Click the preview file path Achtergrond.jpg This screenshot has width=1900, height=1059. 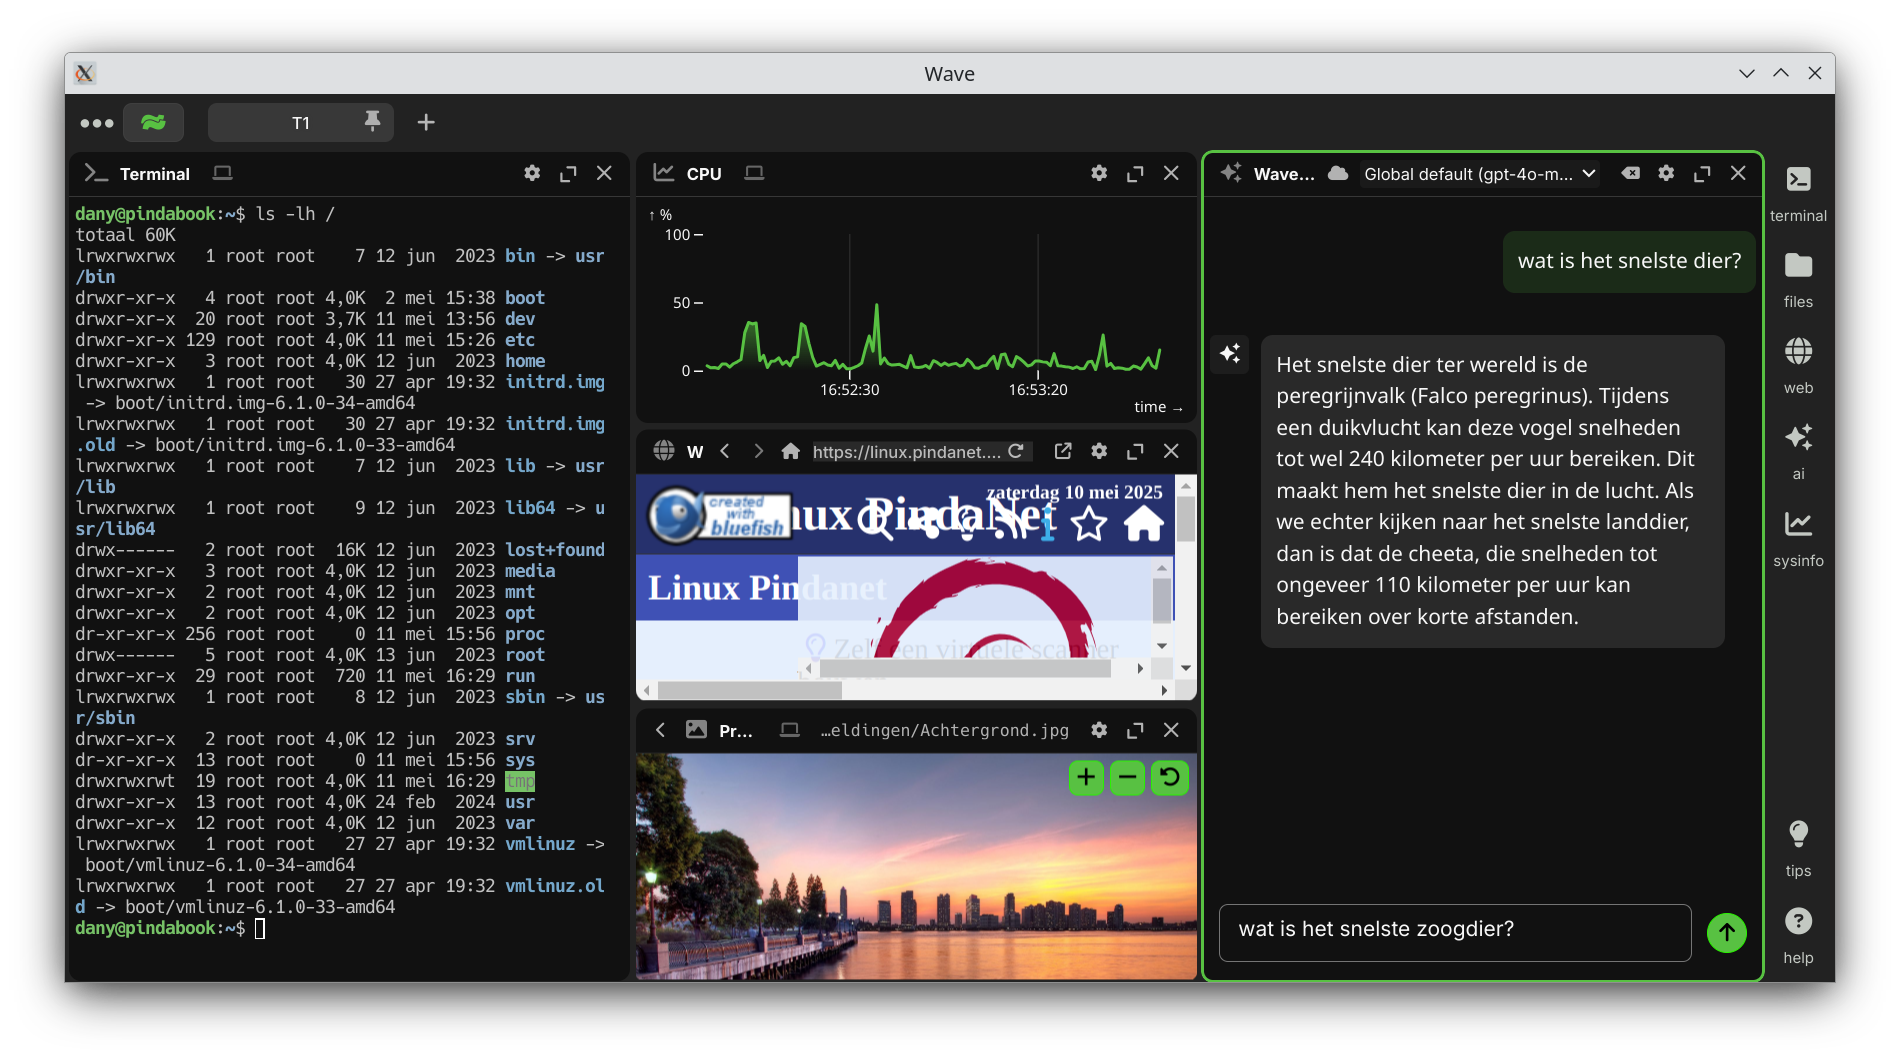(945, 730)
